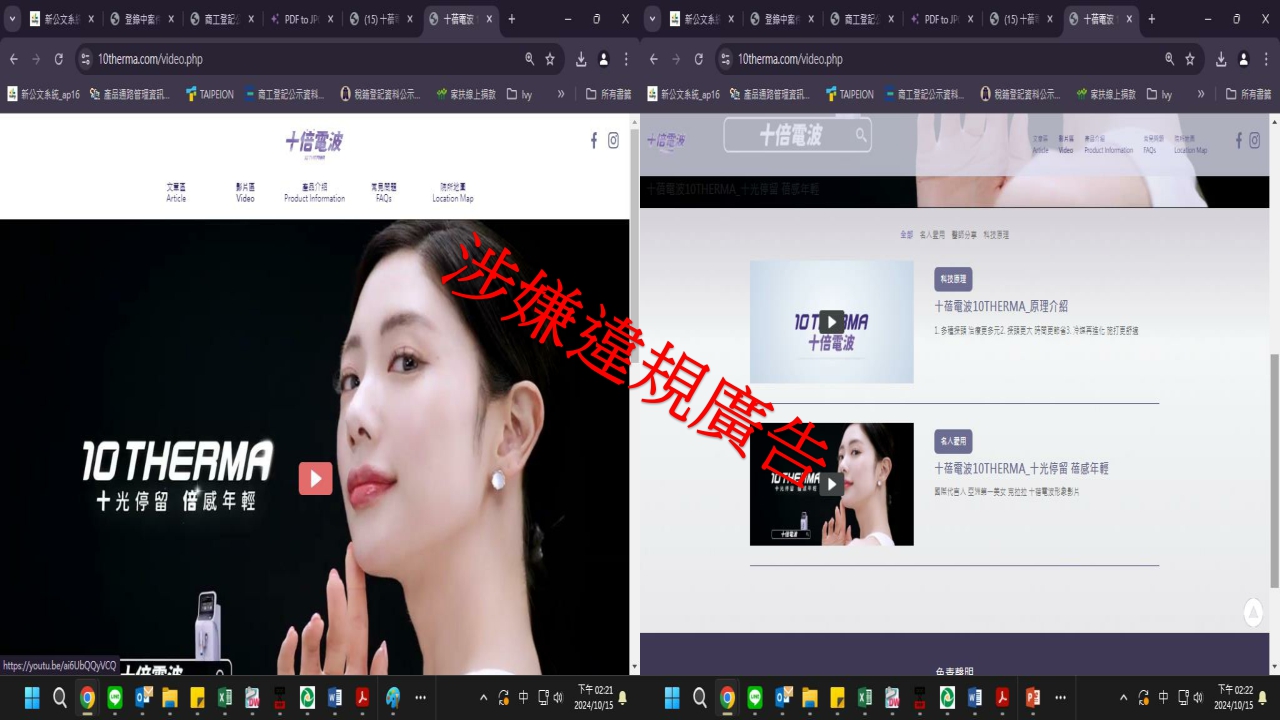Play the 十倍電波10THERMA_原理介紹 video thumbnail

(831, 322)
